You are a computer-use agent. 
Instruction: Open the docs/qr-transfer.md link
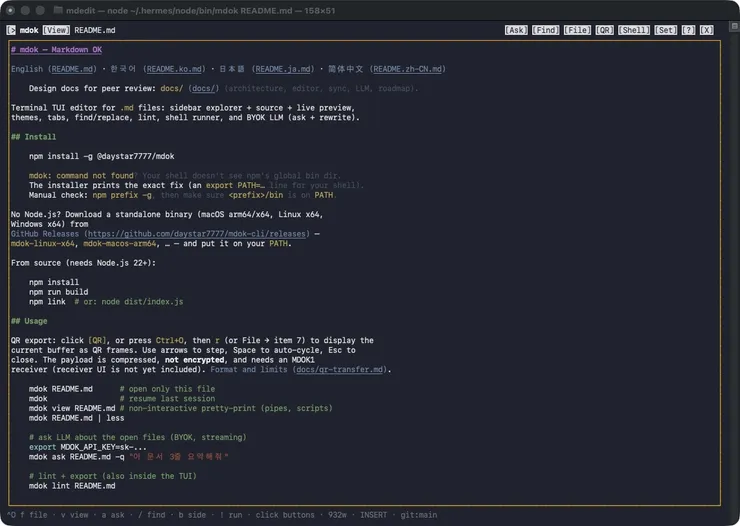point(340,369)
